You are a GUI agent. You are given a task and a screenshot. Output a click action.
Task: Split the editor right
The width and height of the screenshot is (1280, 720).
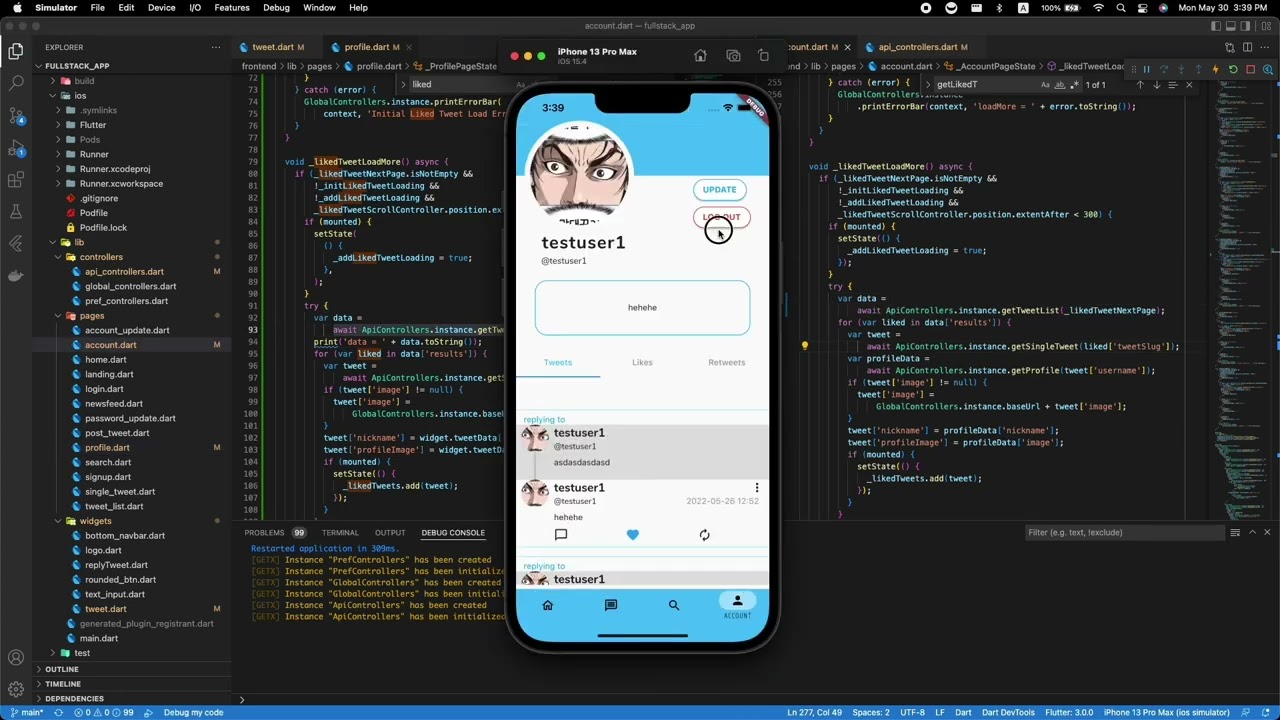tap(1249, 47)
